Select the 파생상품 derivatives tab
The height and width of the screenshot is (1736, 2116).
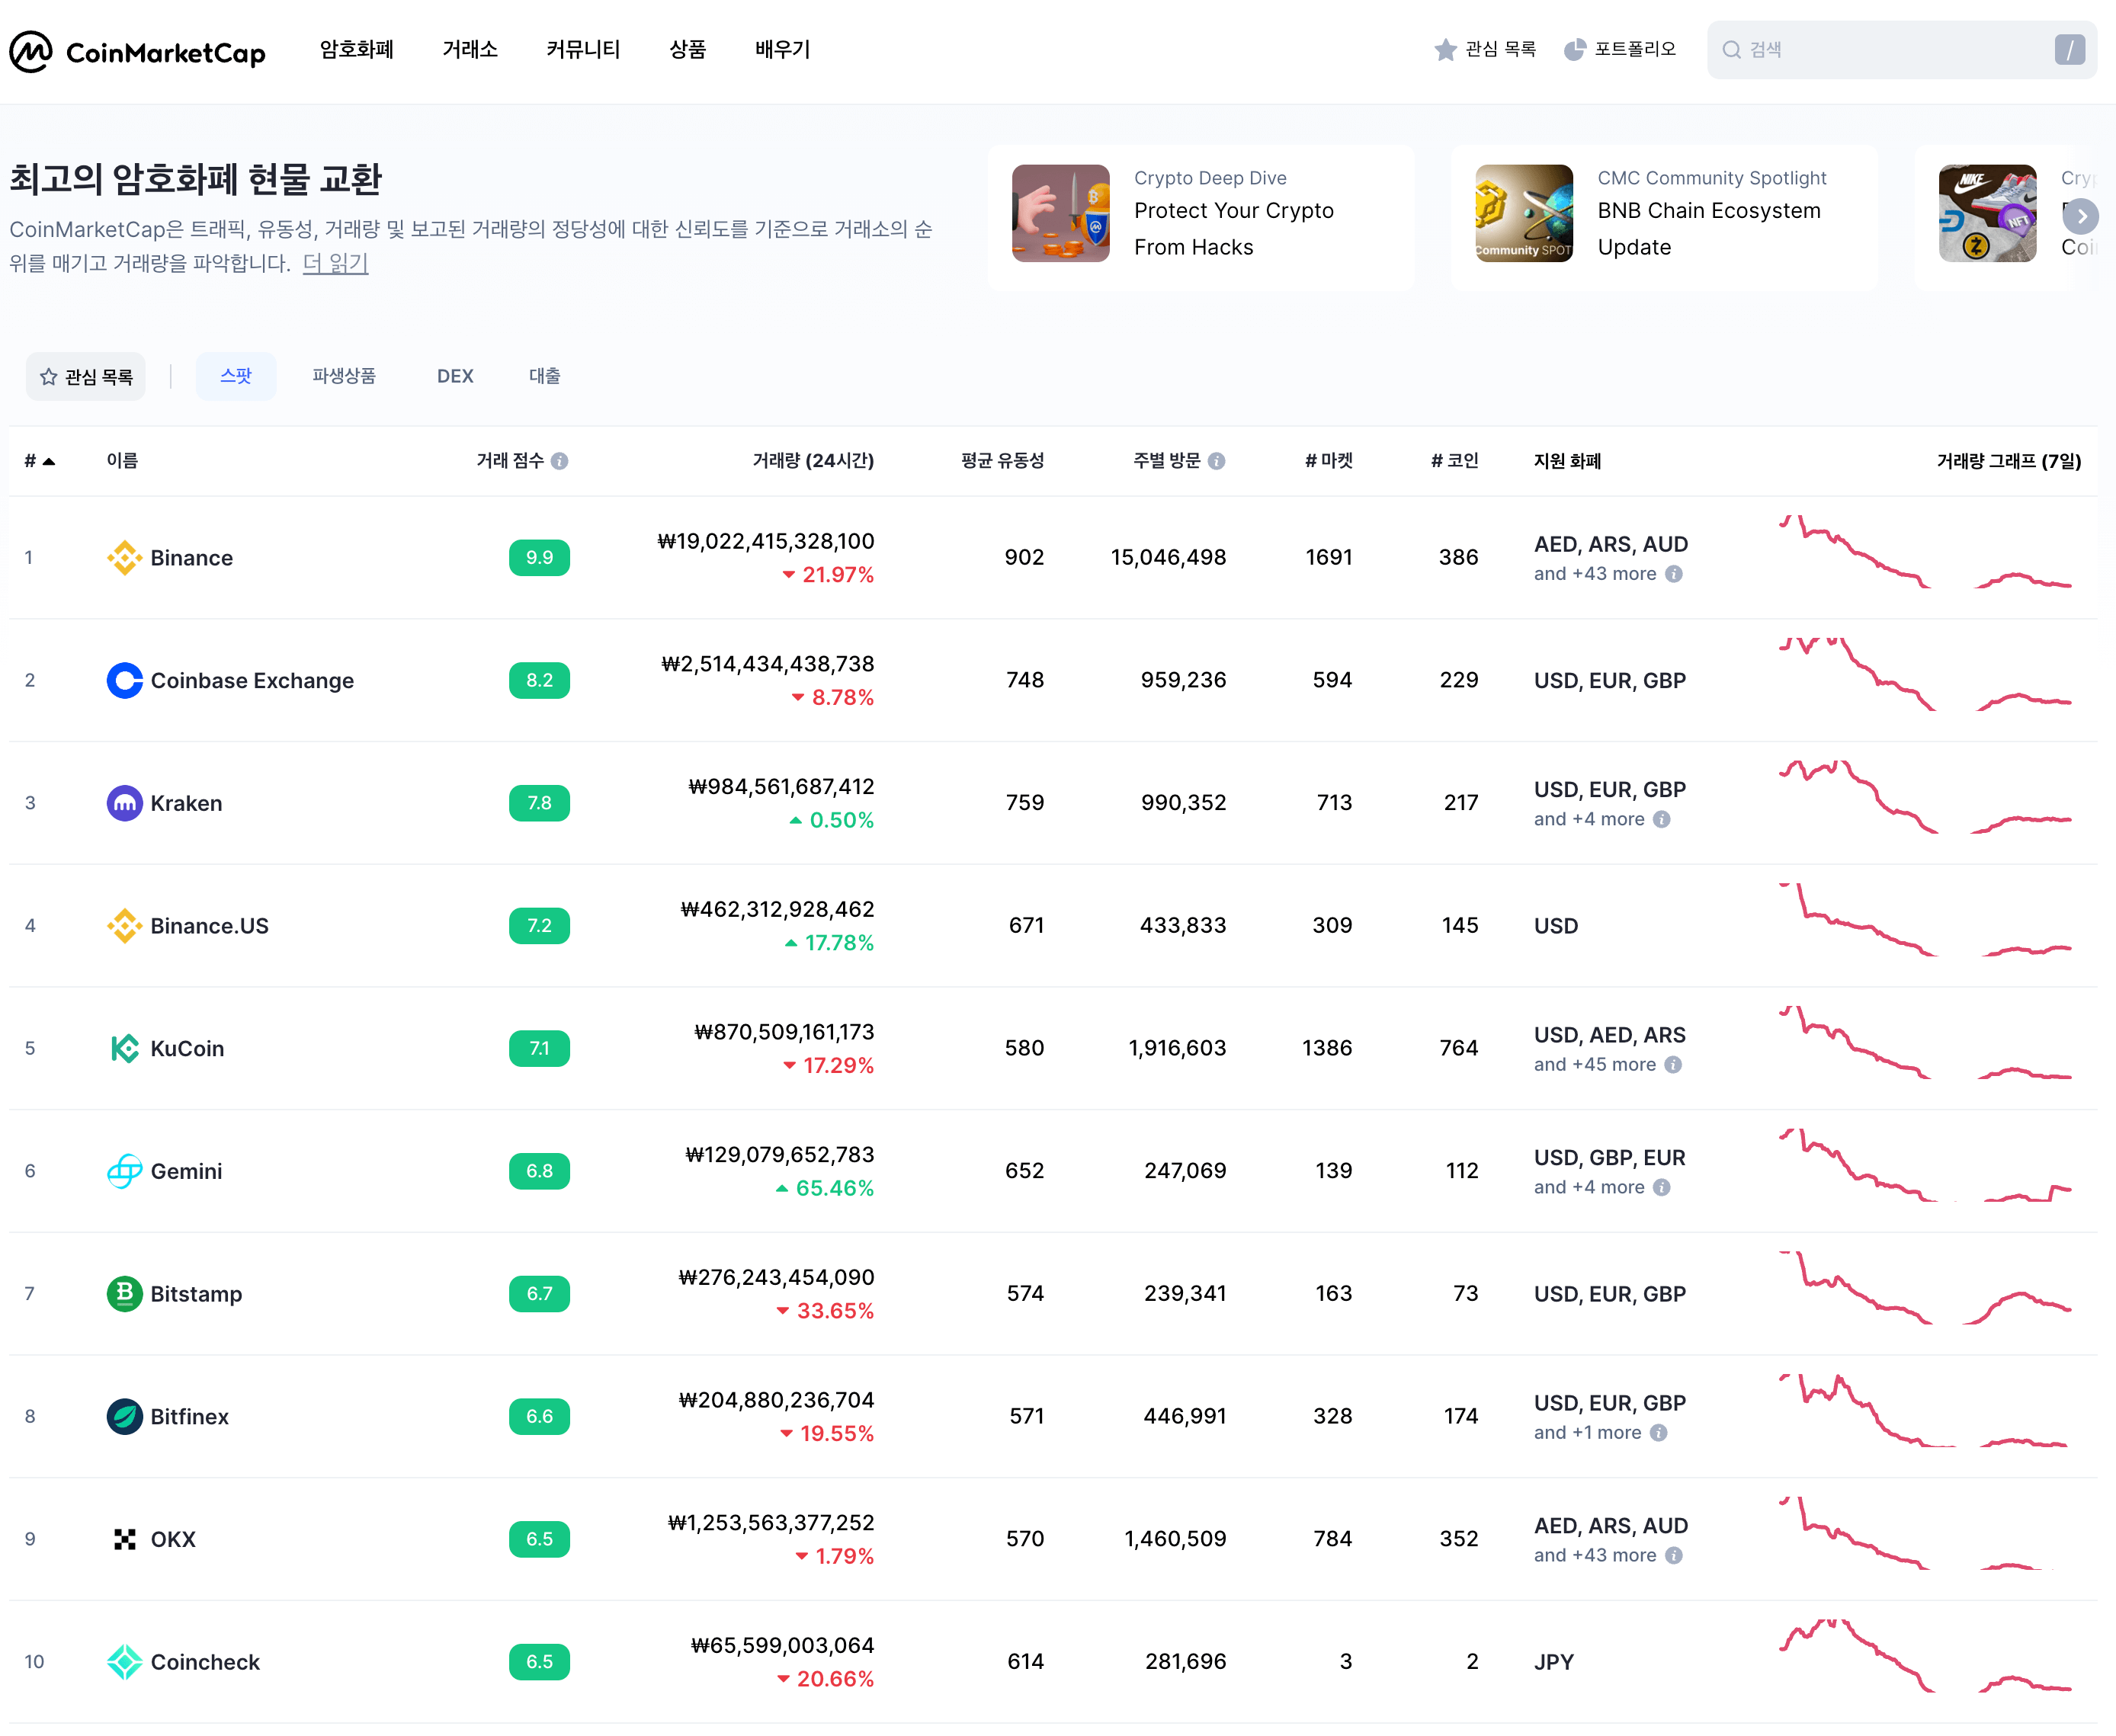(346, 374)
